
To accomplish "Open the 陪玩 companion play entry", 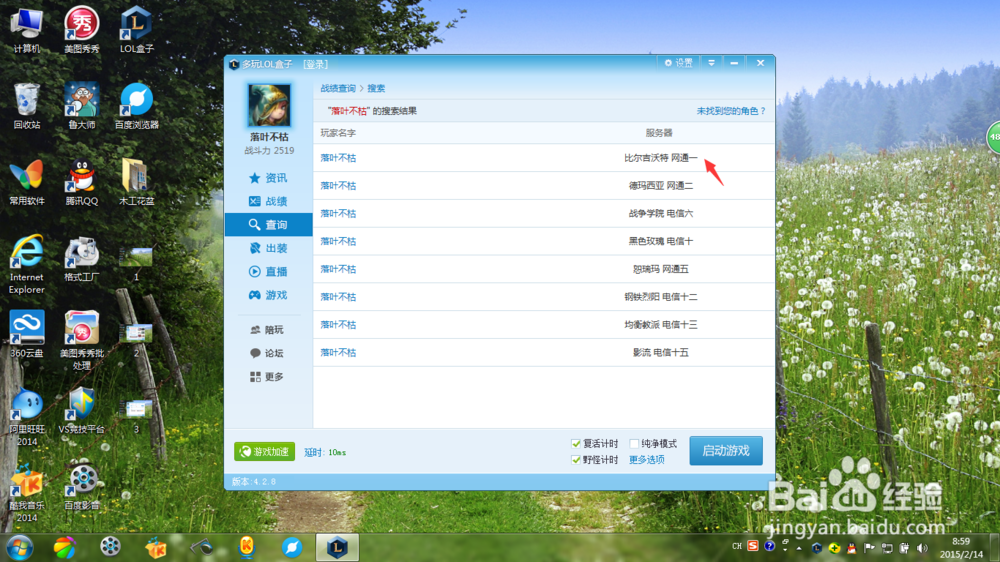I will tap(268, 330).
